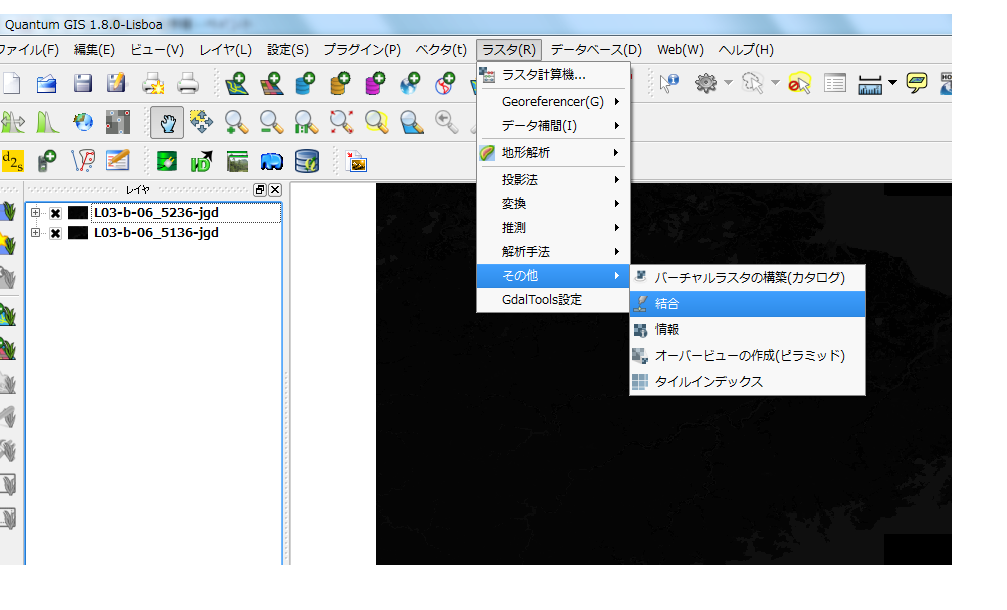Toggle visibility of layer L03-b-06_5136-jgd

click(x=56, y=233)
